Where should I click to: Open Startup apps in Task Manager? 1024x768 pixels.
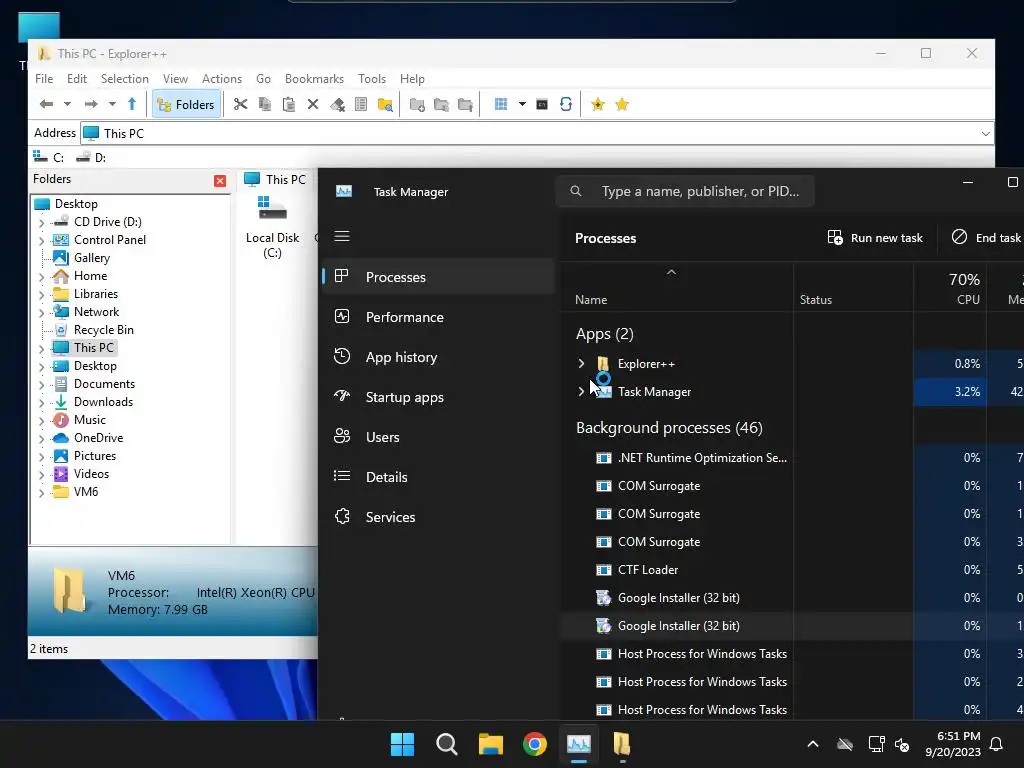tap(438, 397)
